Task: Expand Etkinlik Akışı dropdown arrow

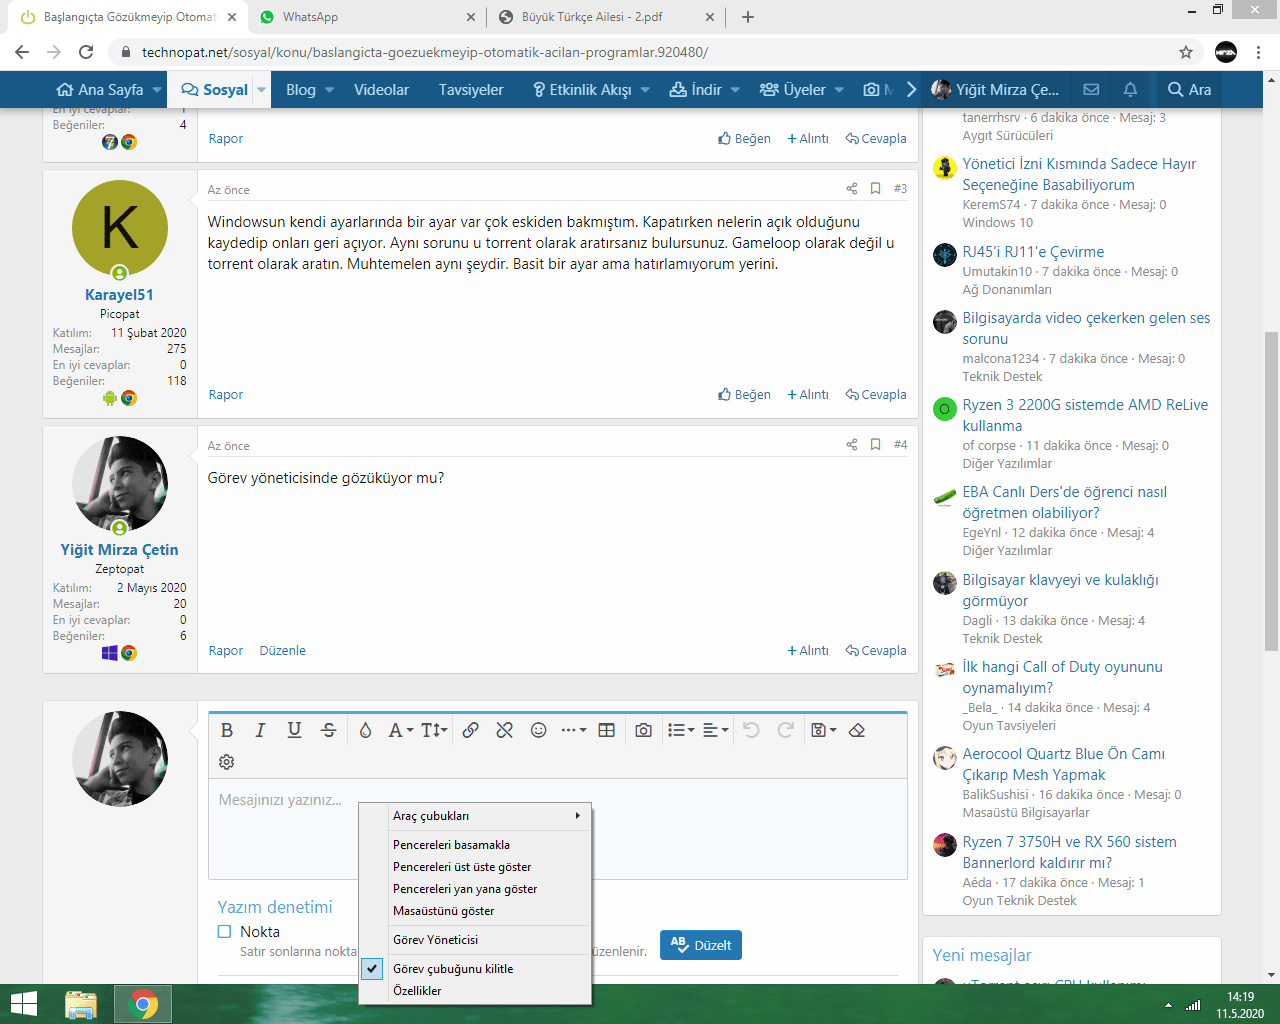Action: click(x=645, y=90)
